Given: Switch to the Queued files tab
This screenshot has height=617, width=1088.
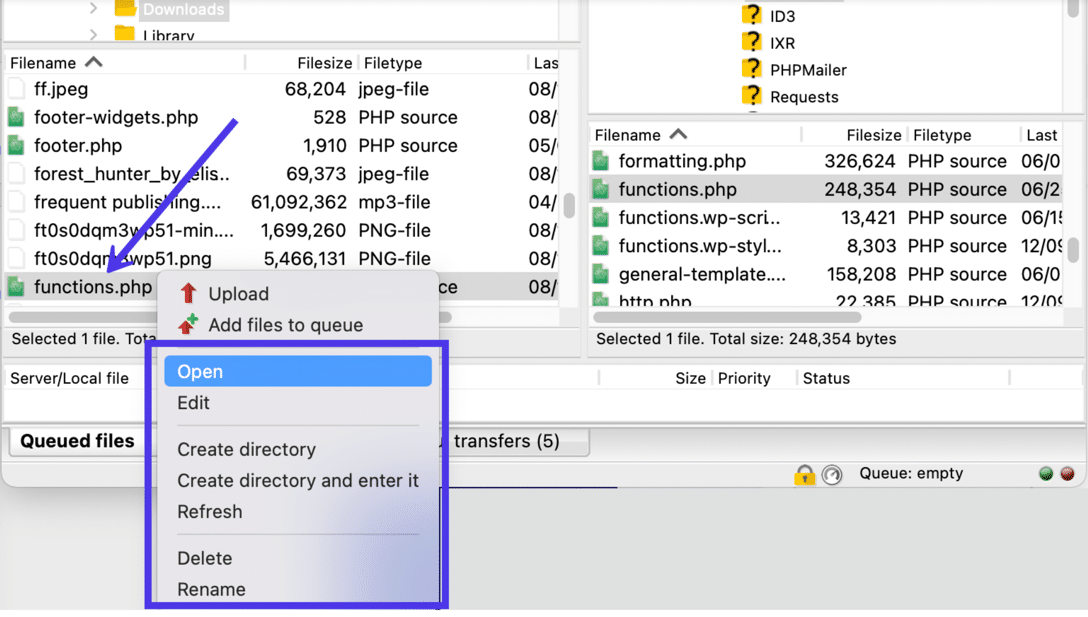Looking at the screenshot, I should pyautogui.click(x=77, y=440).
